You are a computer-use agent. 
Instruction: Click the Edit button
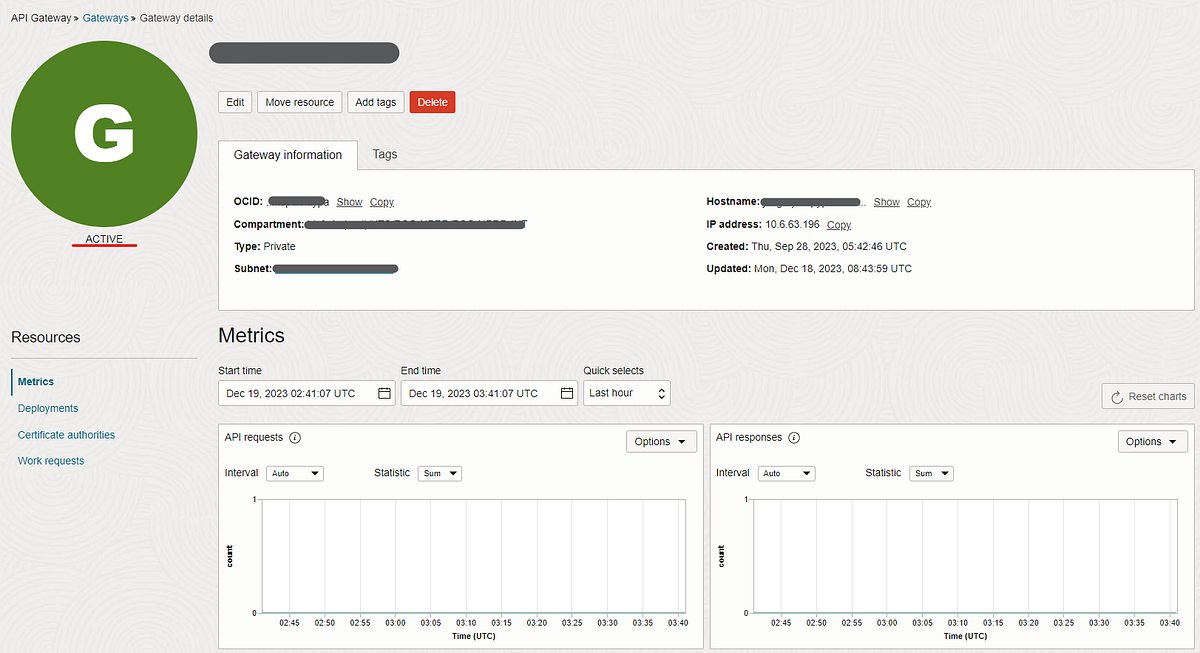click(x=235, y=102)
